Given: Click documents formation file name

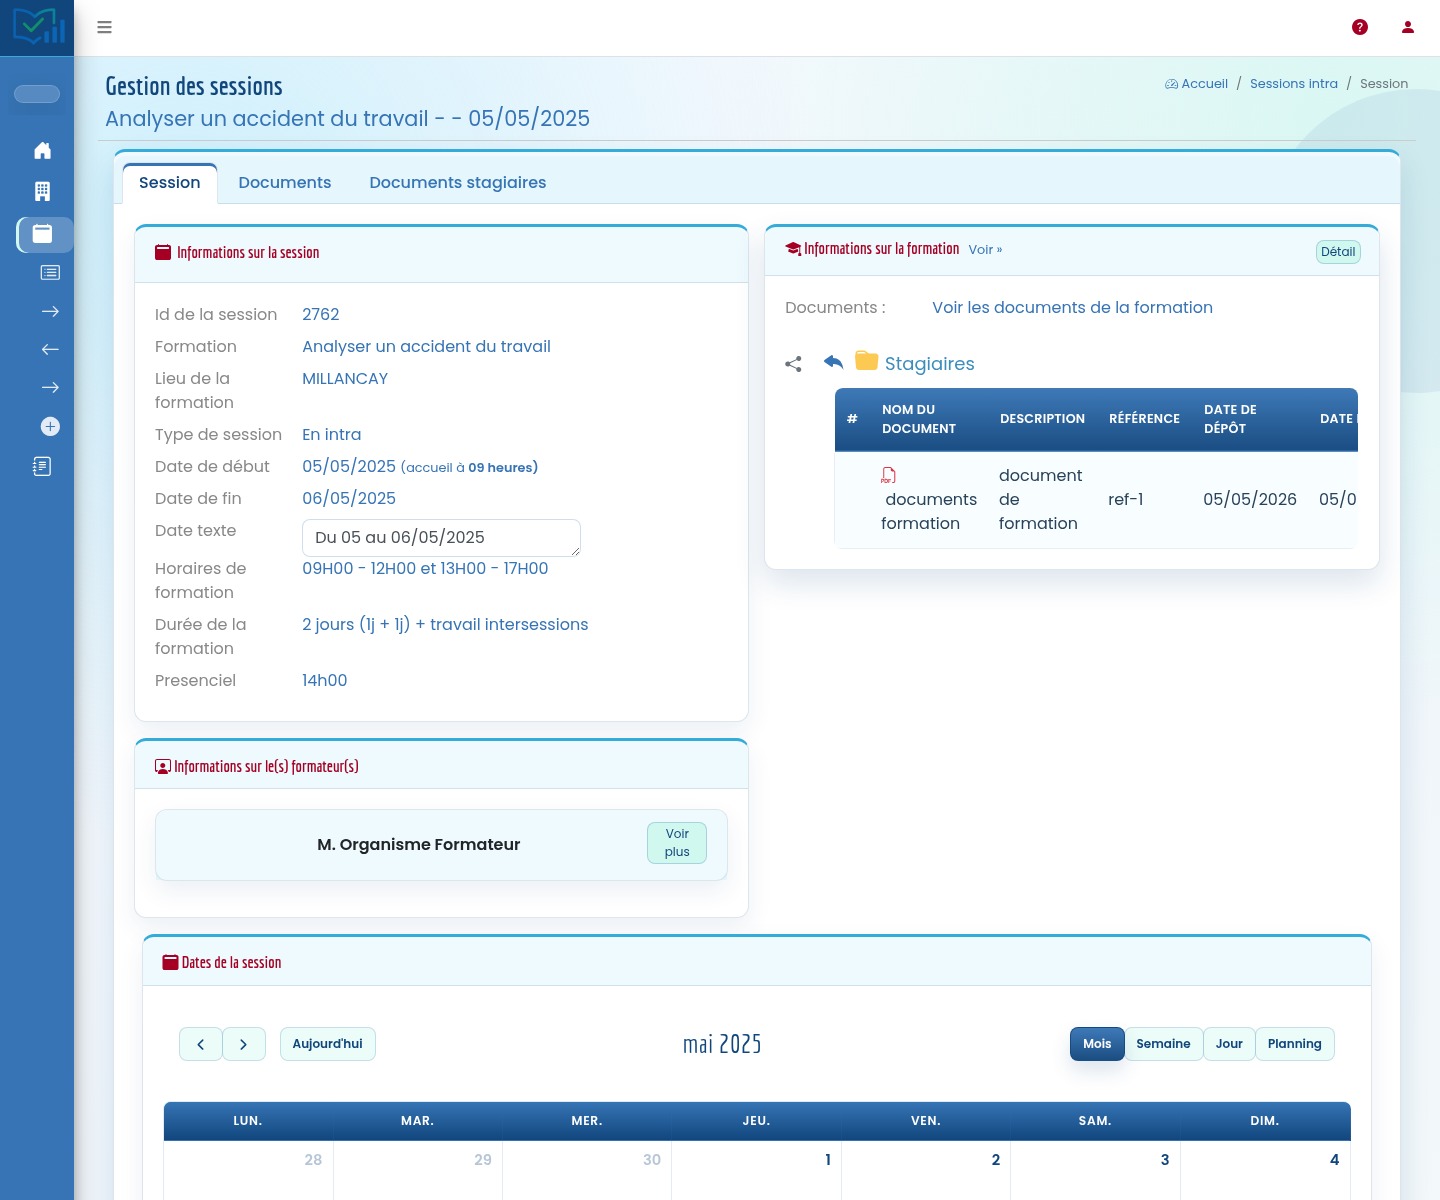Looking at the screenshot, I should pyautogui.click(x=929, y=512).
